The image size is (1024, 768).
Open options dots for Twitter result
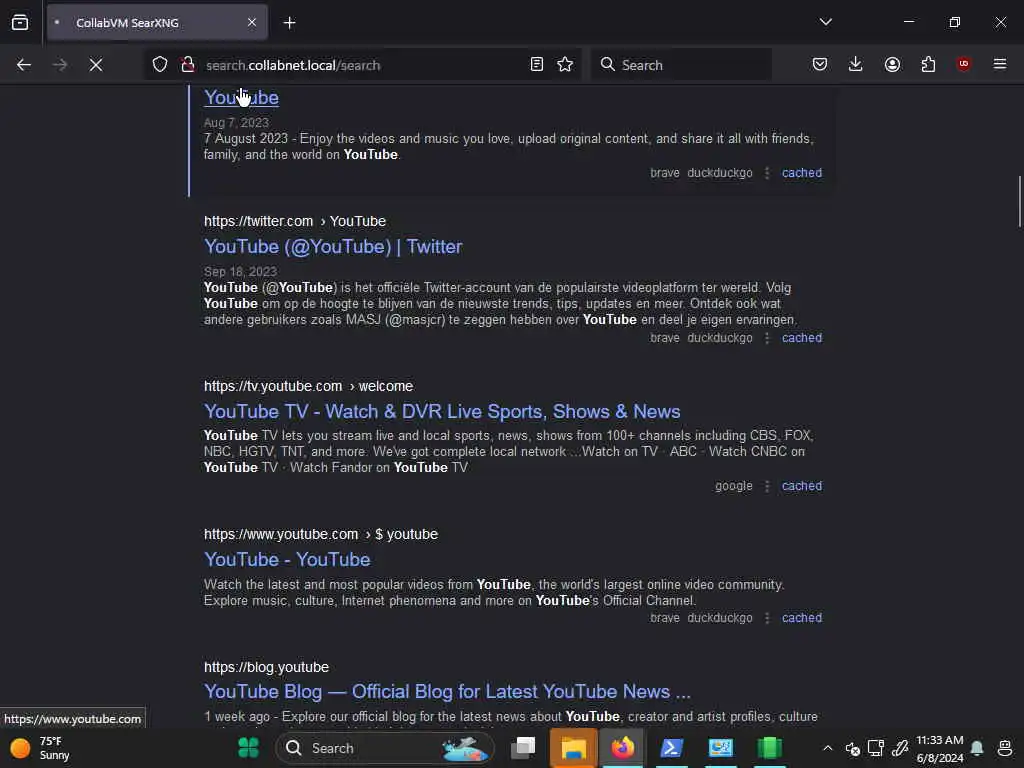[x=767, y=338]
